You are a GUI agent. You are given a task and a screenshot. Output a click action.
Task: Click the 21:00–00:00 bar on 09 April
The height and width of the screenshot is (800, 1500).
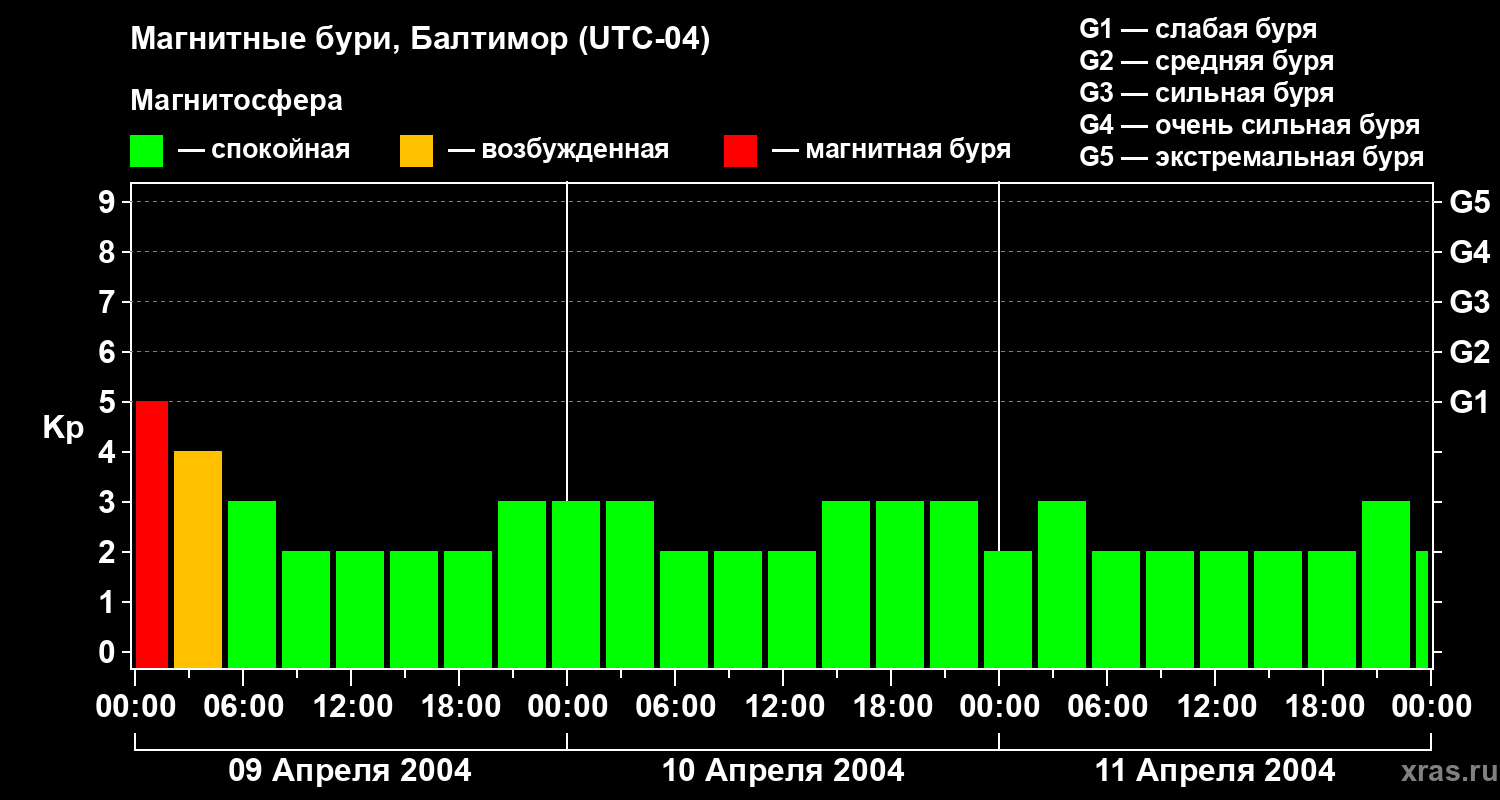pos(522,584)
